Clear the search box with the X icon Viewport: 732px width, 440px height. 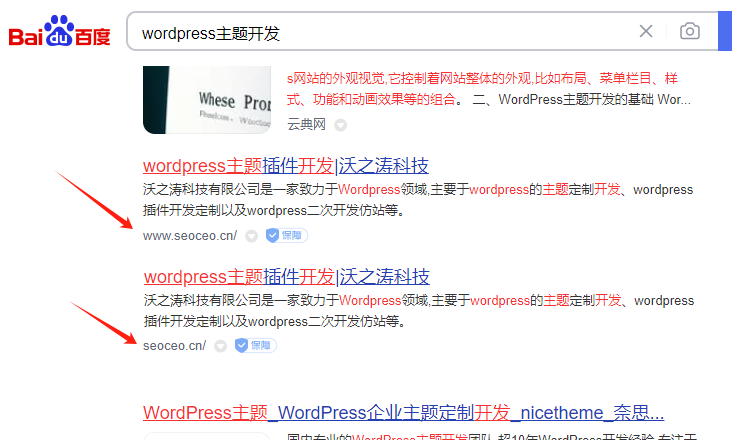click(x=646, y=31)
